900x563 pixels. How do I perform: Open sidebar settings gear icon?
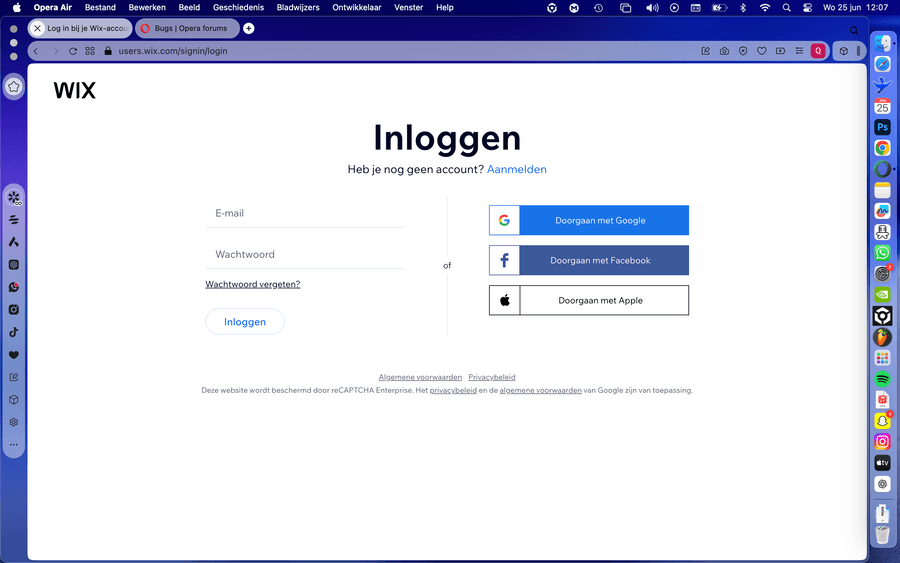point(14,422)
